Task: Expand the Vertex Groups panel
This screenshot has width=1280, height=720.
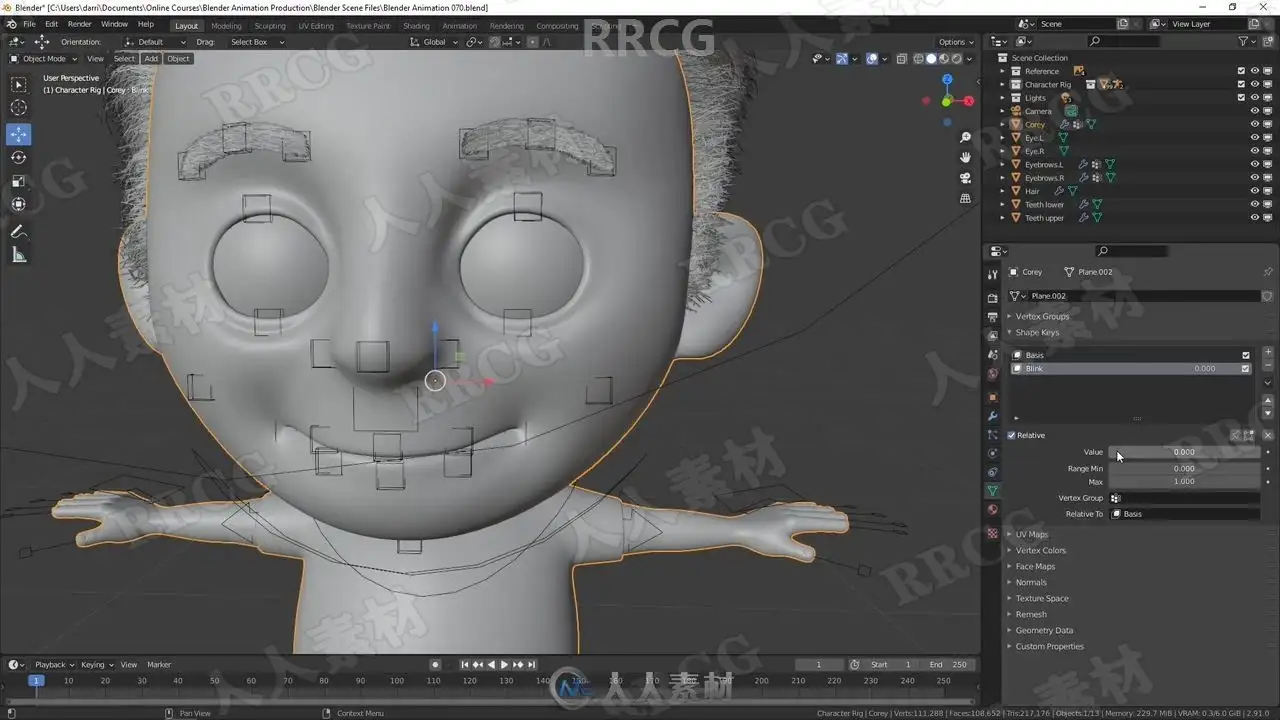Action: click(1042, 316)
